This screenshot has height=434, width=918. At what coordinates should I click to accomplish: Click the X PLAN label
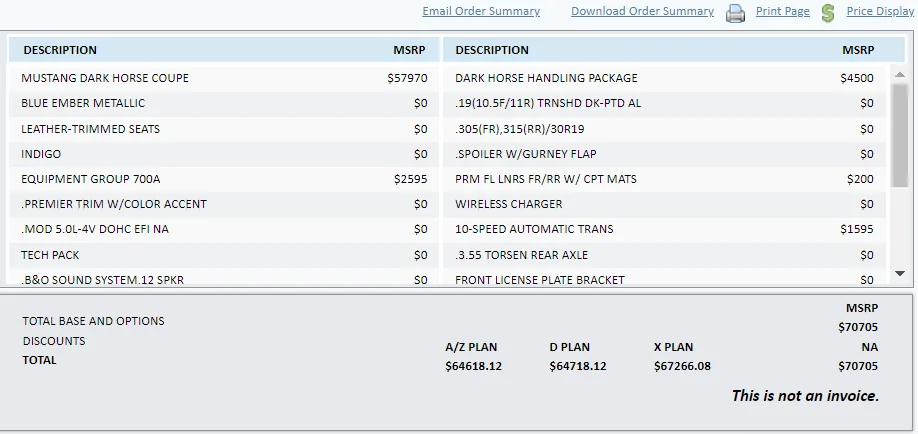[673, 347]
